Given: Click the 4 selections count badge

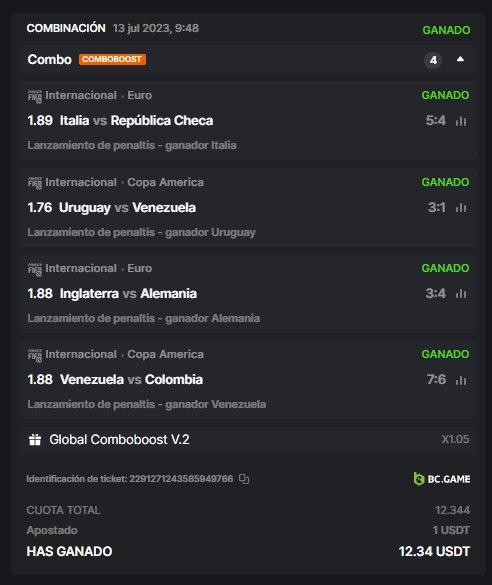Looking at the screenshot, I should pos(433,60).
